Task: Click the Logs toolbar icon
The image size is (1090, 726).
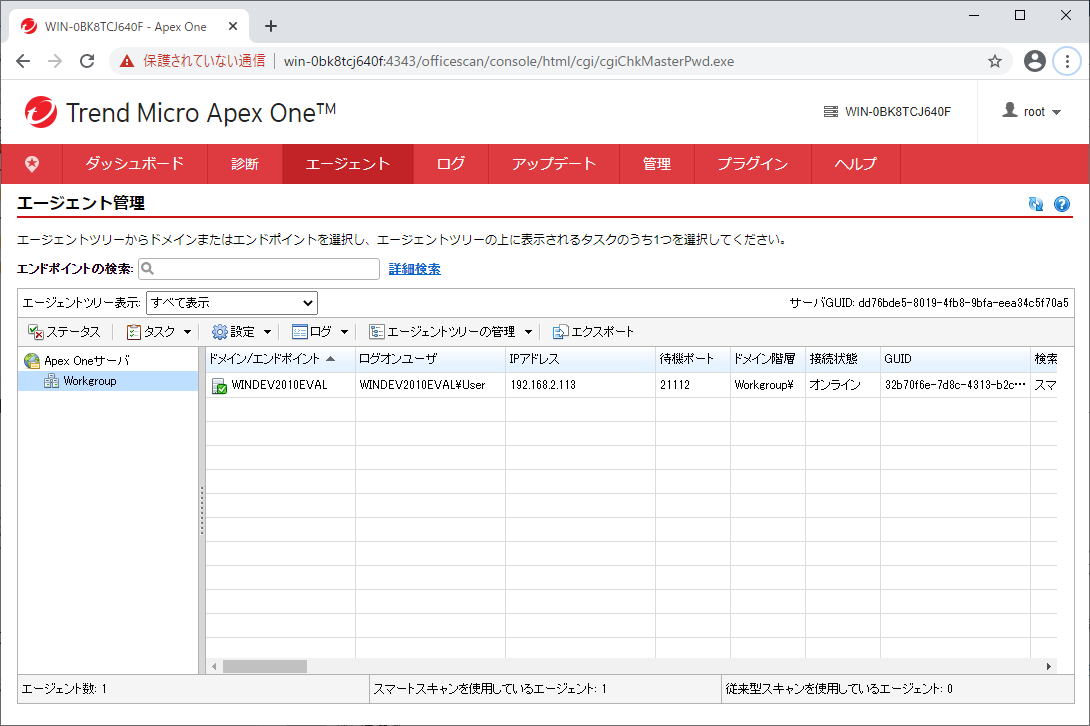Action: 300,332
